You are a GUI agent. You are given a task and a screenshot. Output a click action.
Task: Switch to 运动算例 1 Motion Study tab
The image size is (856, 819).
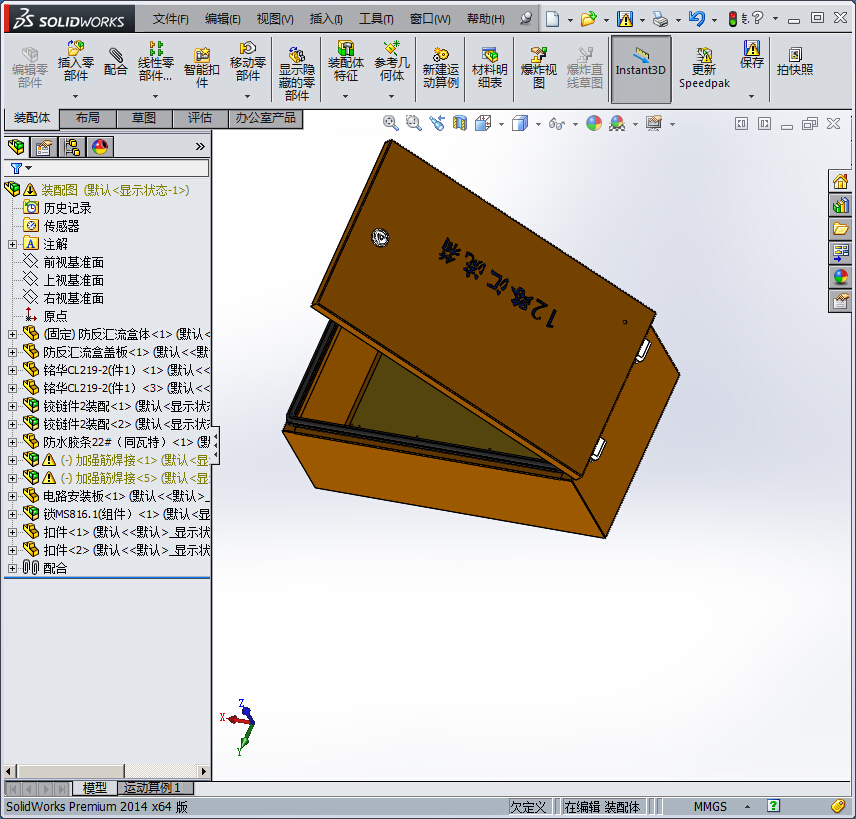point(156,788)
